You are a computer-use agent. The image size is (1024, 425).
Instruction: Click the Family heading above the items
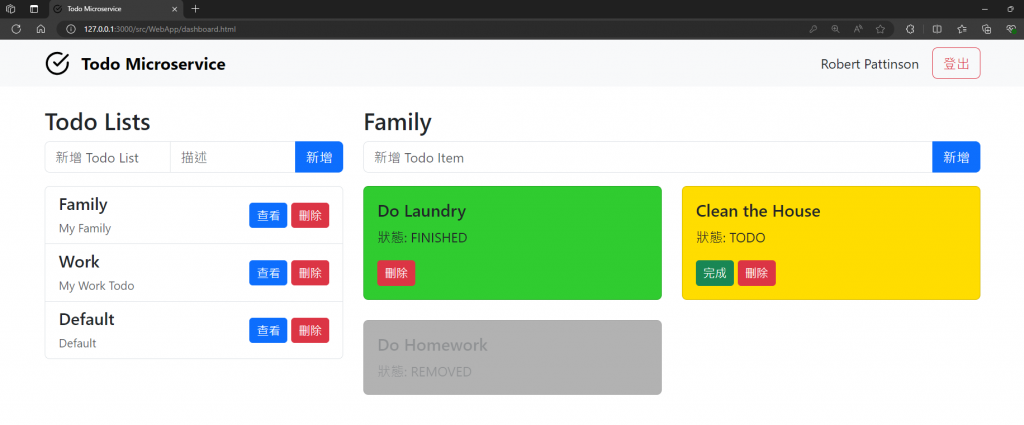click(398, 122)
